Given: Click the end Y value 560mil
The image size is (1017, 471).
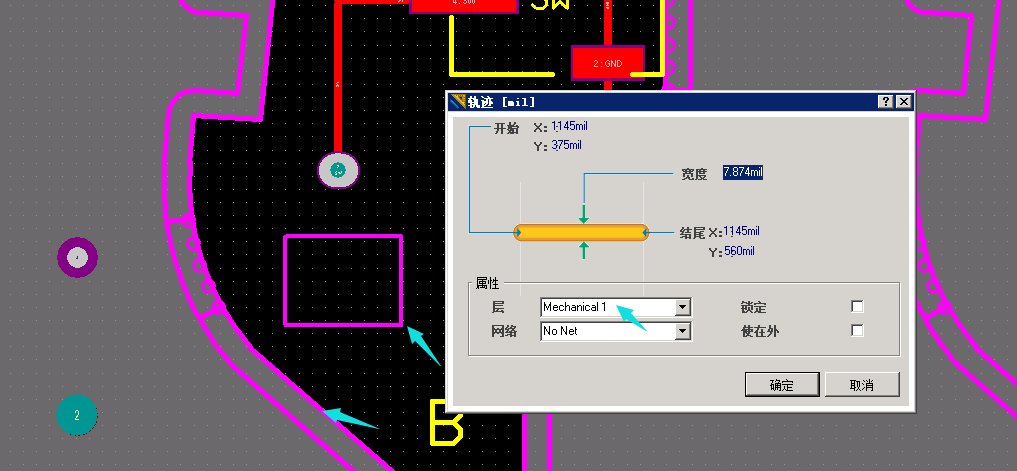Looking at the screenshot, I should [x=739, y=251].
